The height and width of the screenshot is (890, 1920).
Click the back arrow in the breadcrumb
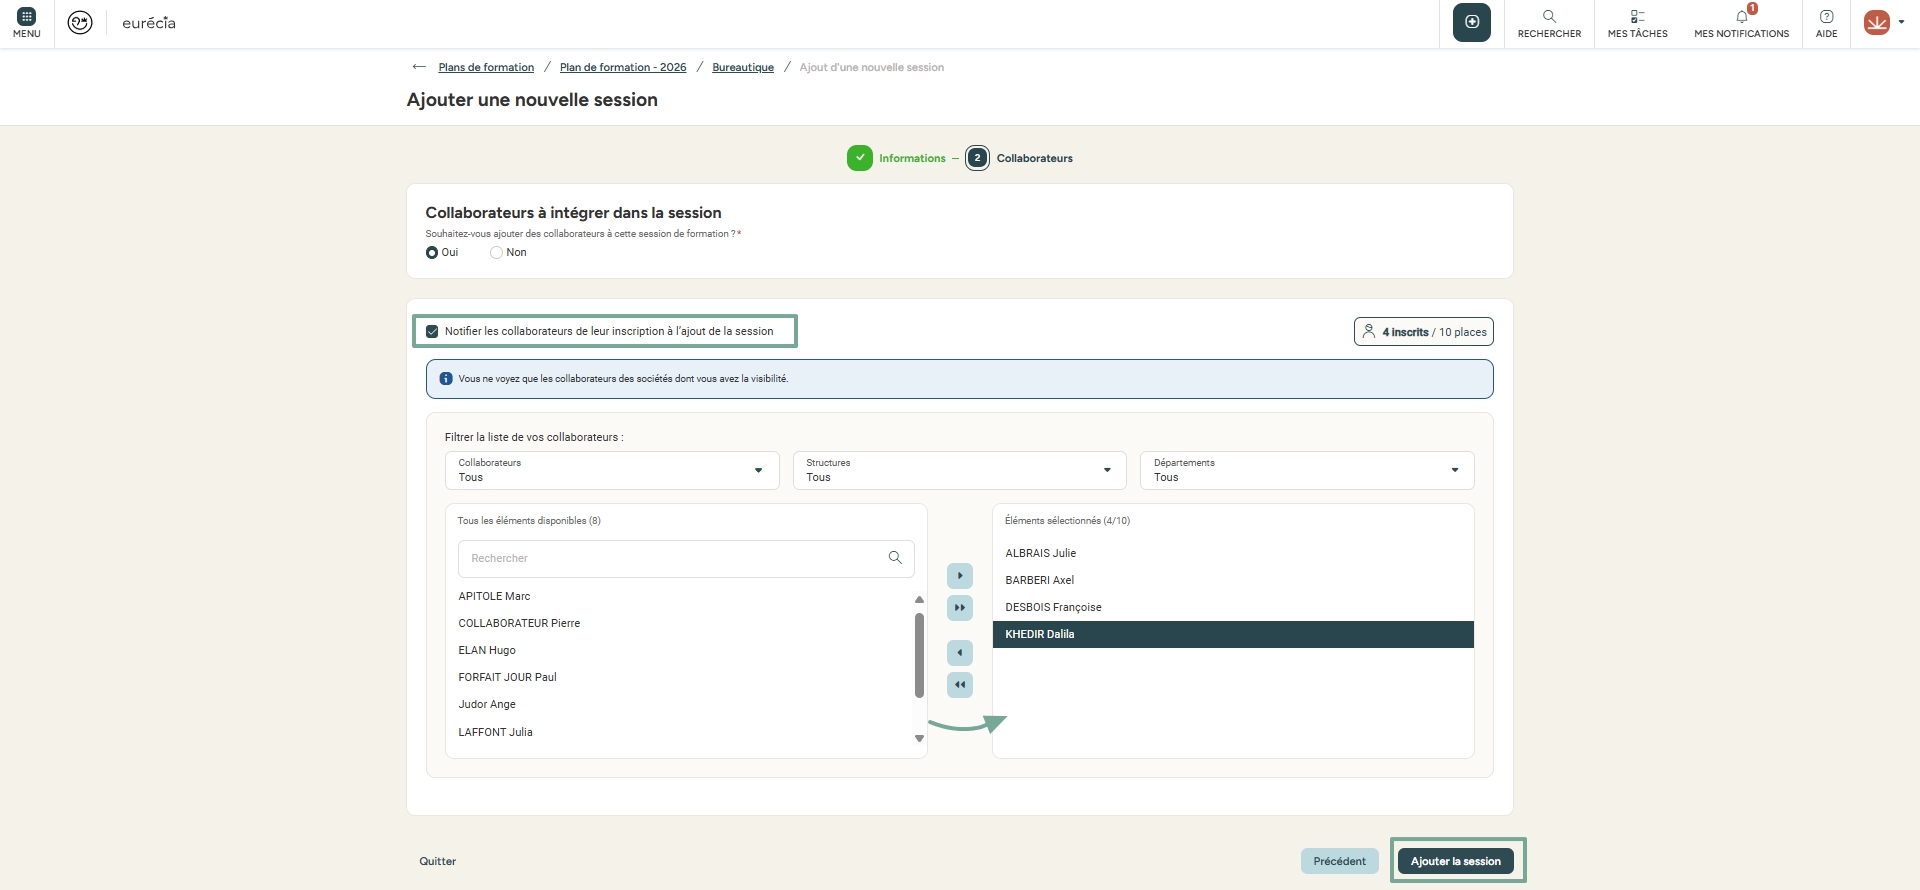[419, 67]
